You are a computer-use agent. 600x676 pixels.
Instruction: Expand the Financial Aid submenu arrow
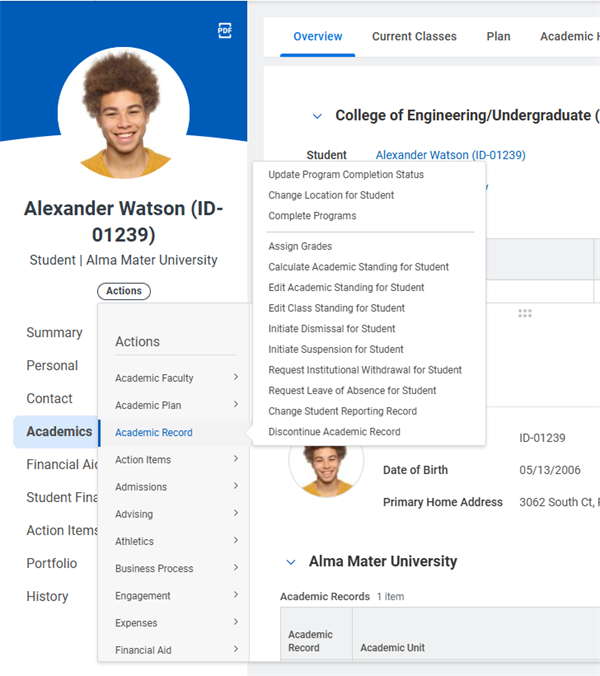(236, 649)
